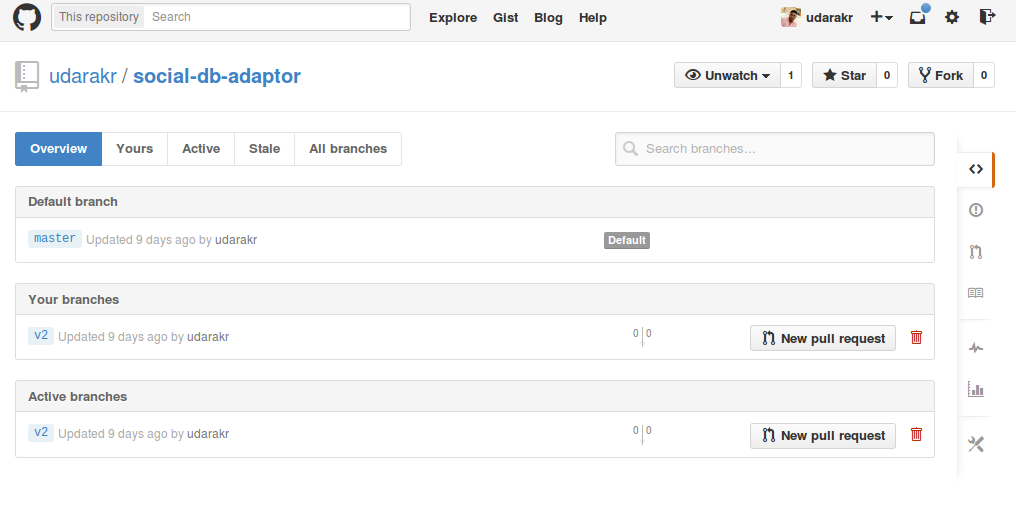The image size is (1016, 510).
Task: New pull request for Active branches v2
Action: click(x=823, y=435)
